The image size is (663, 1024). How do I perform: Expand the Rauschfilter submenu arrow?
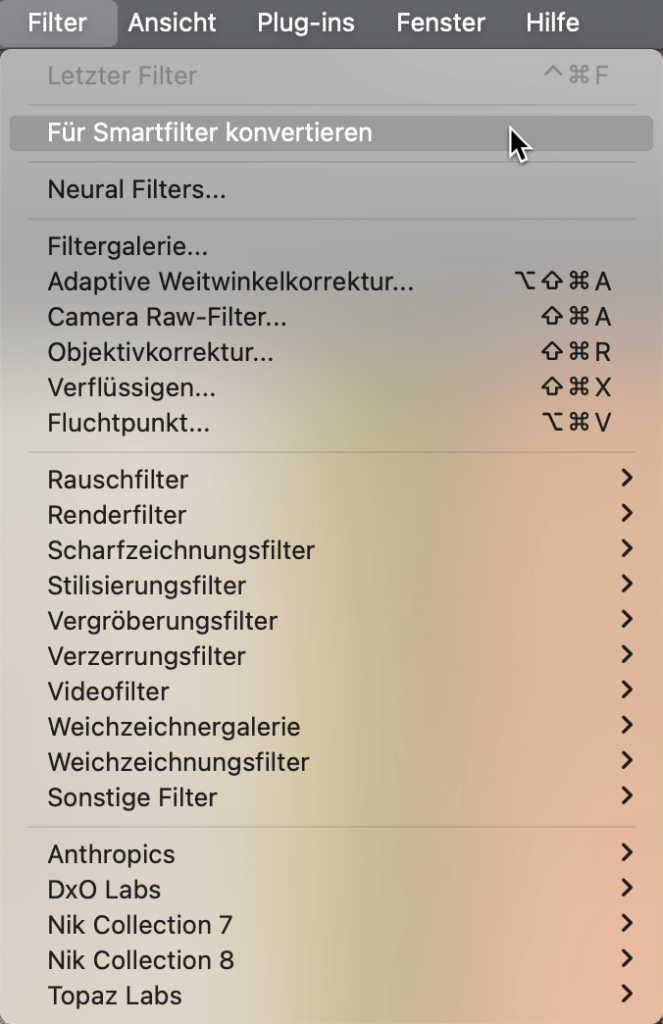(627, 479)
